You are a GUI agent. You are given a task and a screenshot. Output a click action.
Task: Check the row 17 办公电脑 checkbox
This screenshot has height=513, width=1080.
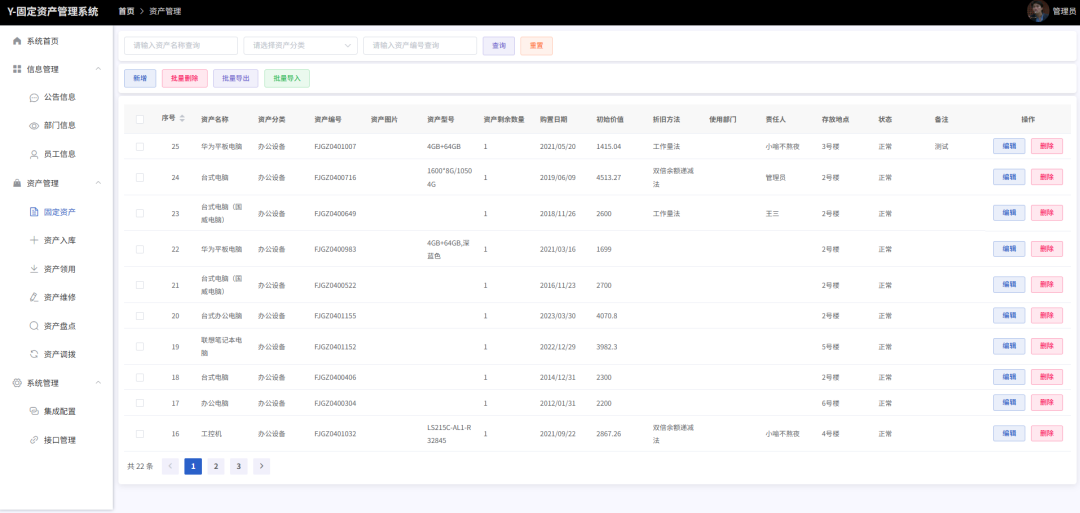click(140, 403)
